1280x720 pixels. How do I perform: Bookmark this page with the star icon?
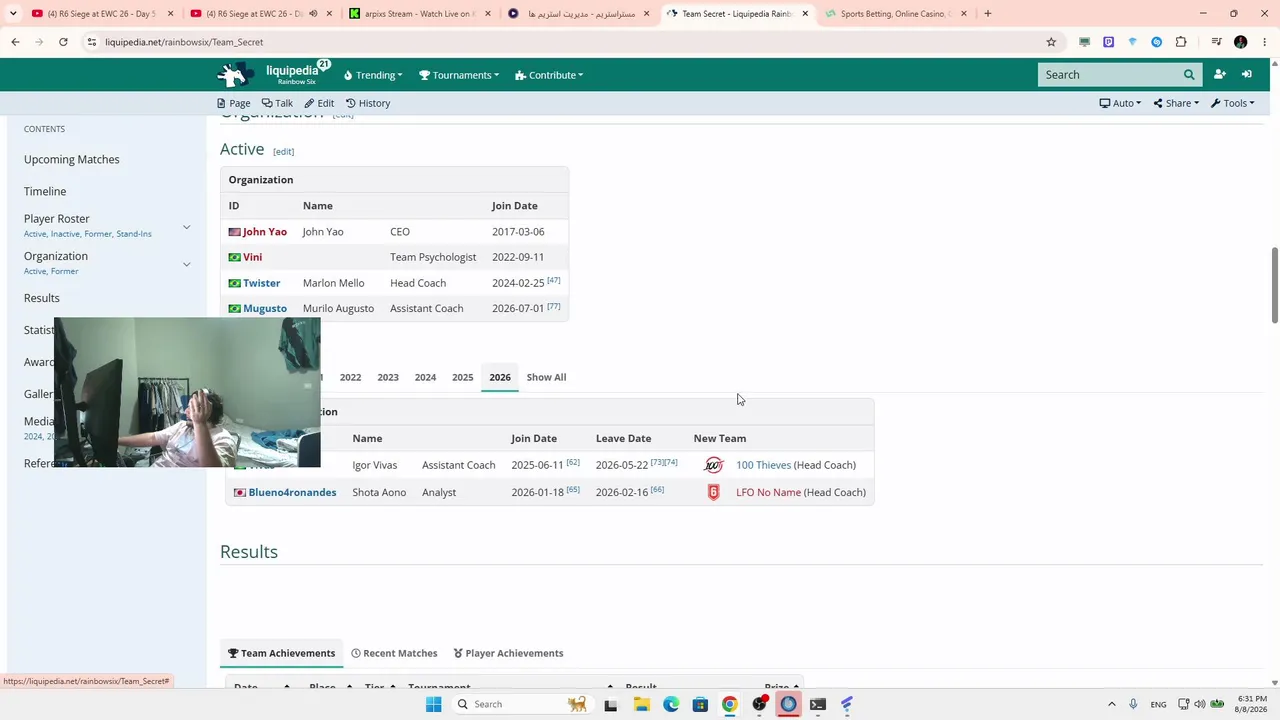pyautogui.click(x=1051, y=42)
